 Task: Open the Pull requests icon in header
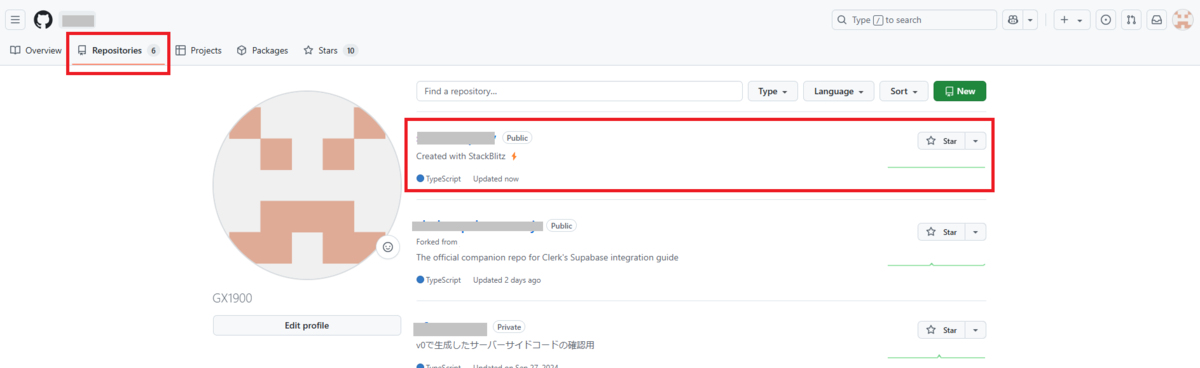click(x=1131, y=20)
